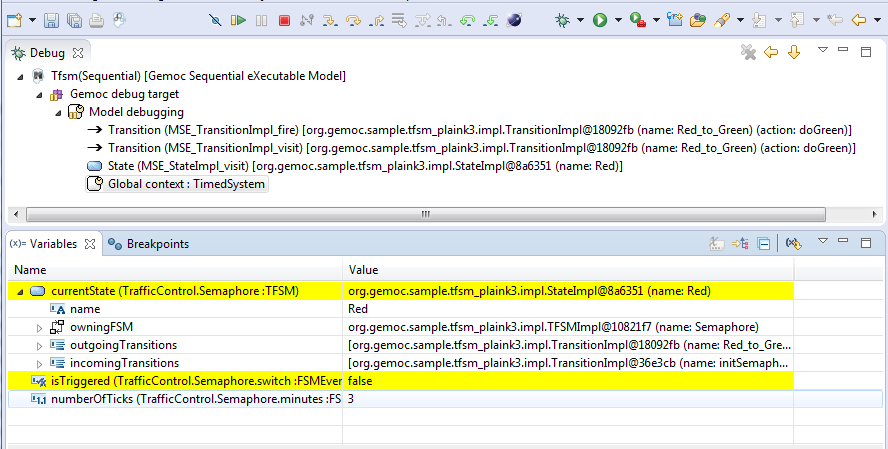Click the Debug view horizontal scrollbar
Viewport: 888px width, 449px height.
[x=425, y=214]
